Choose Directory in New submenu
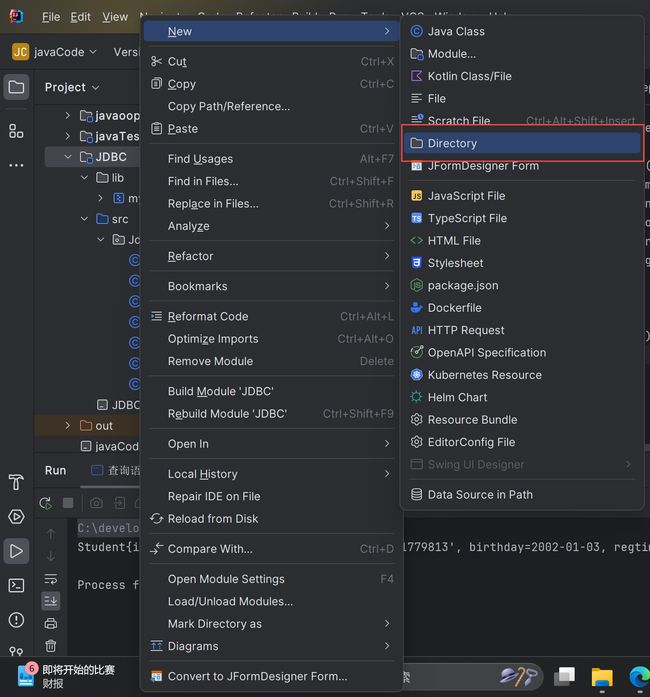This screenshot has height=697, width=650. click(x=522, y=143)
